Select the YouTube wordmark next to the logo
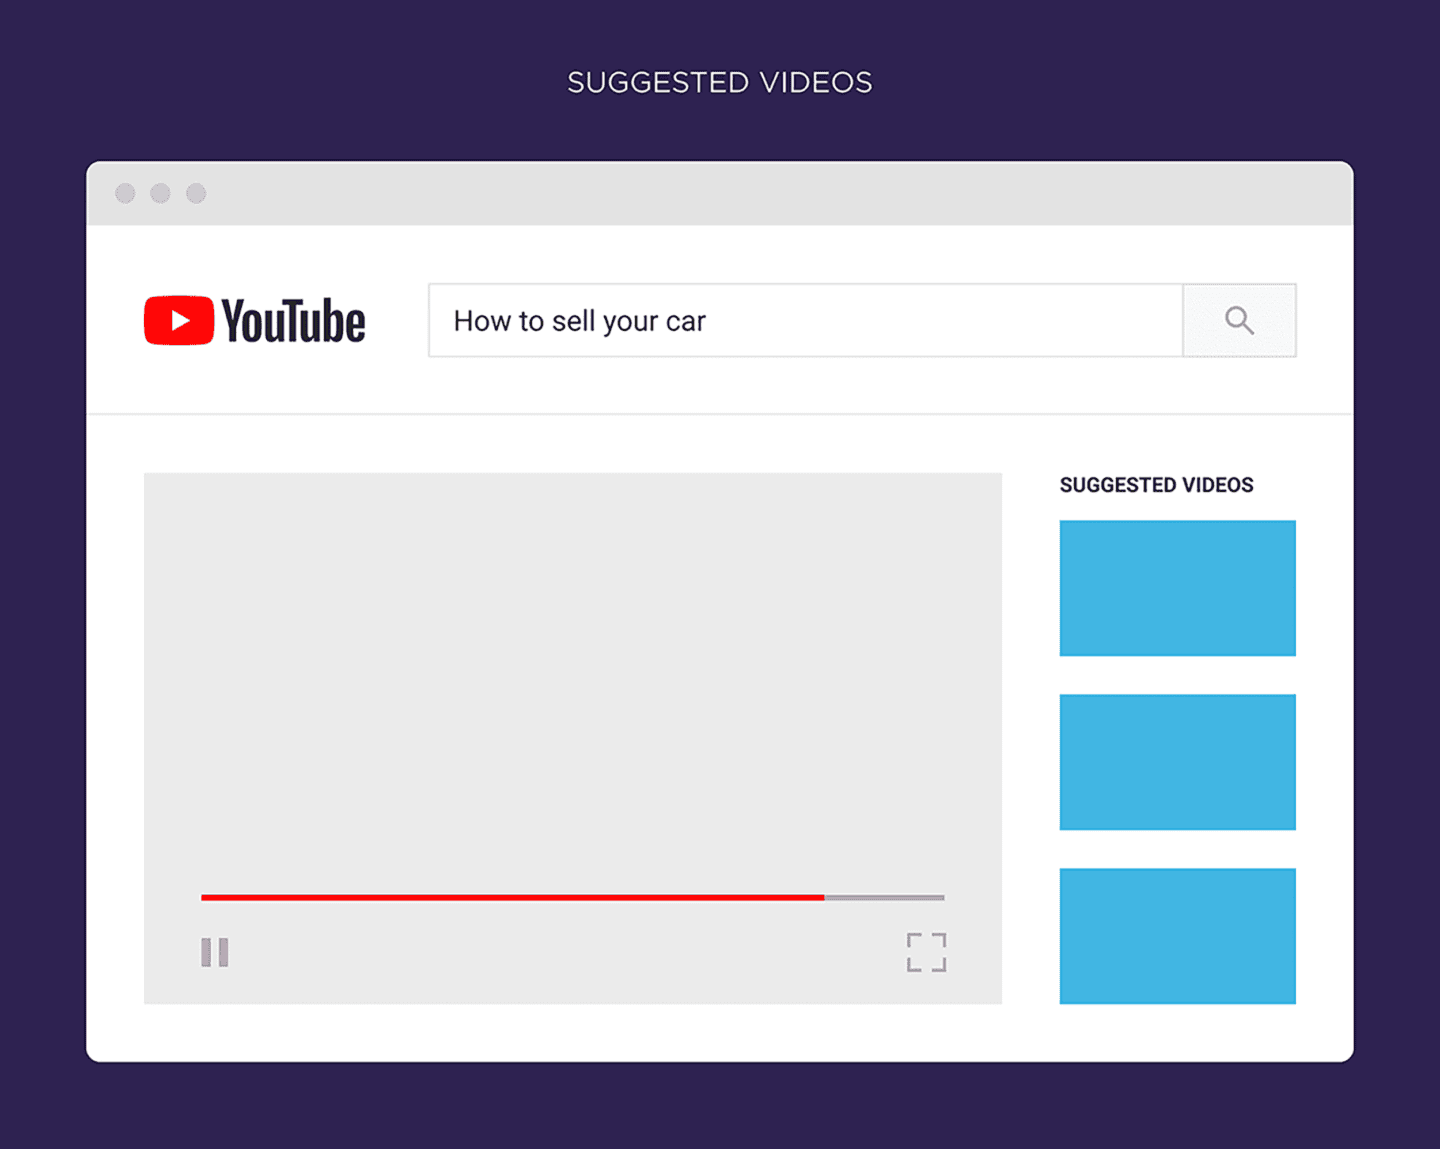The image size is (1440, 1149). pyautogui.click(x=294, y=320)
